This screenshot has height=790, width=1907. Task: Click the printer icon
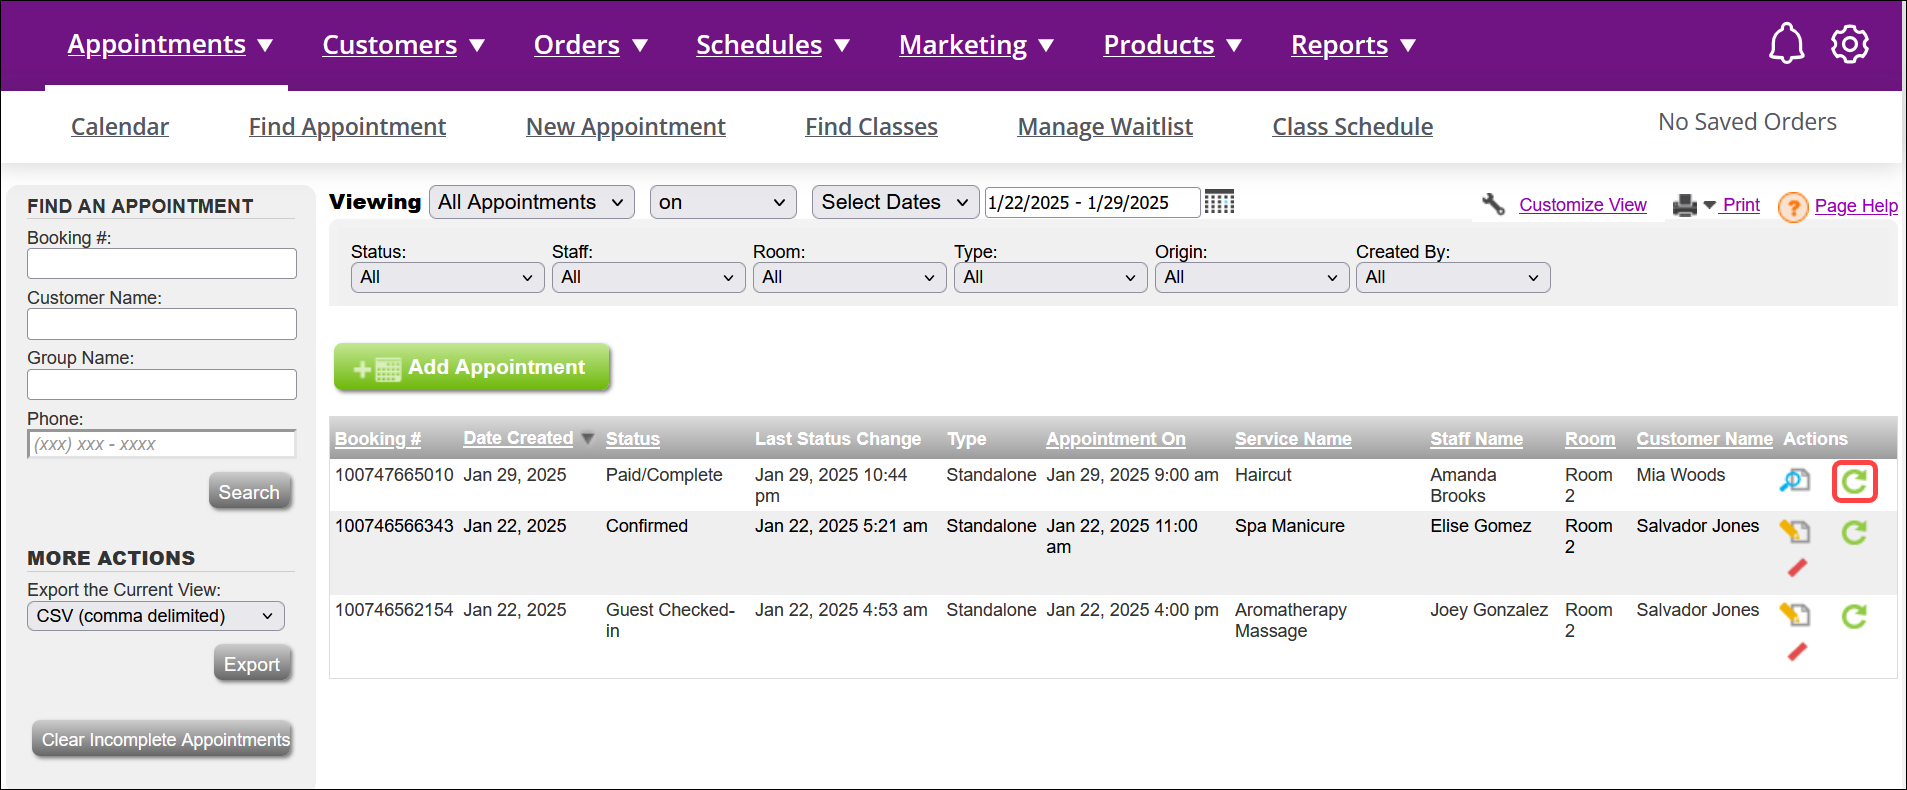point(1685,205)
